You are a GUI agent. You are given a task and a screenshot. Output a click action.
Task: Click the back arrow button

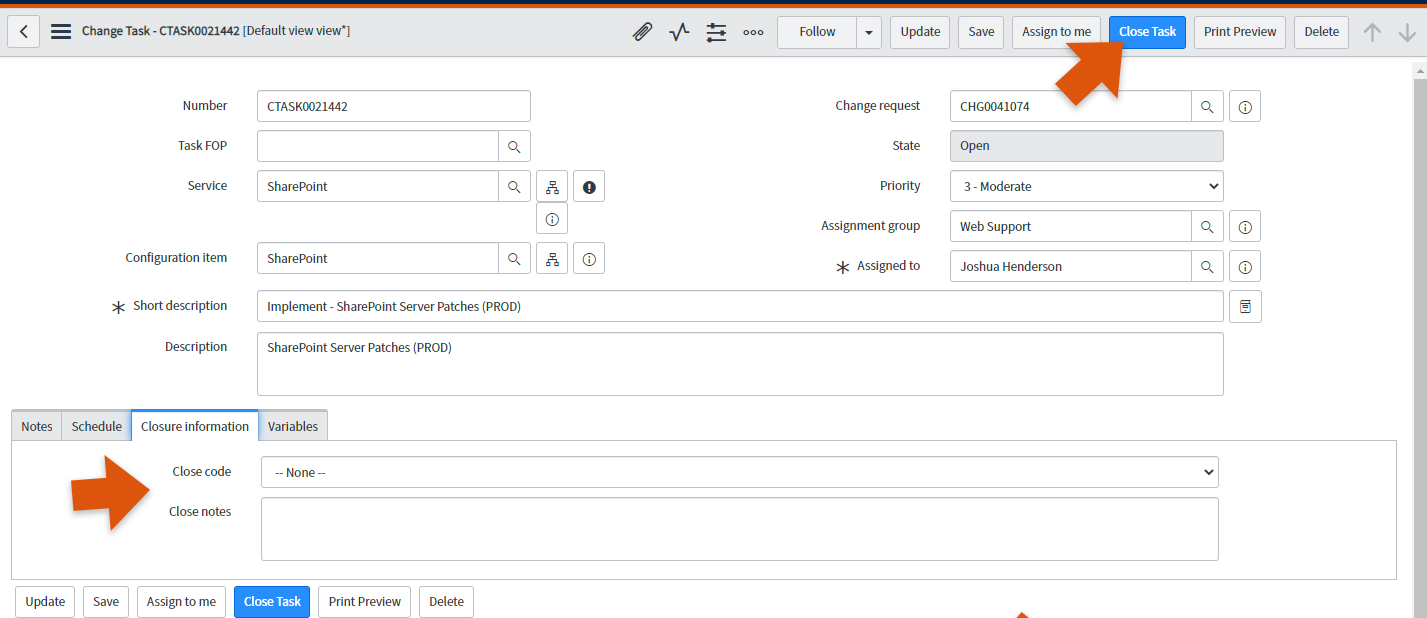(x=24, y=32)
